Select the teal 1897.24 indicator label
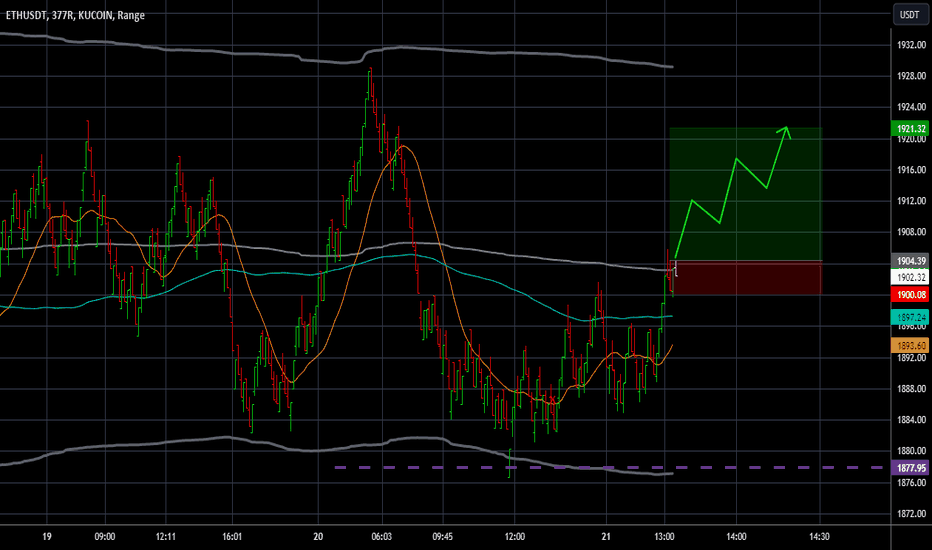The height and width of the screenshot is (550, 932). (x=911, y=317)
